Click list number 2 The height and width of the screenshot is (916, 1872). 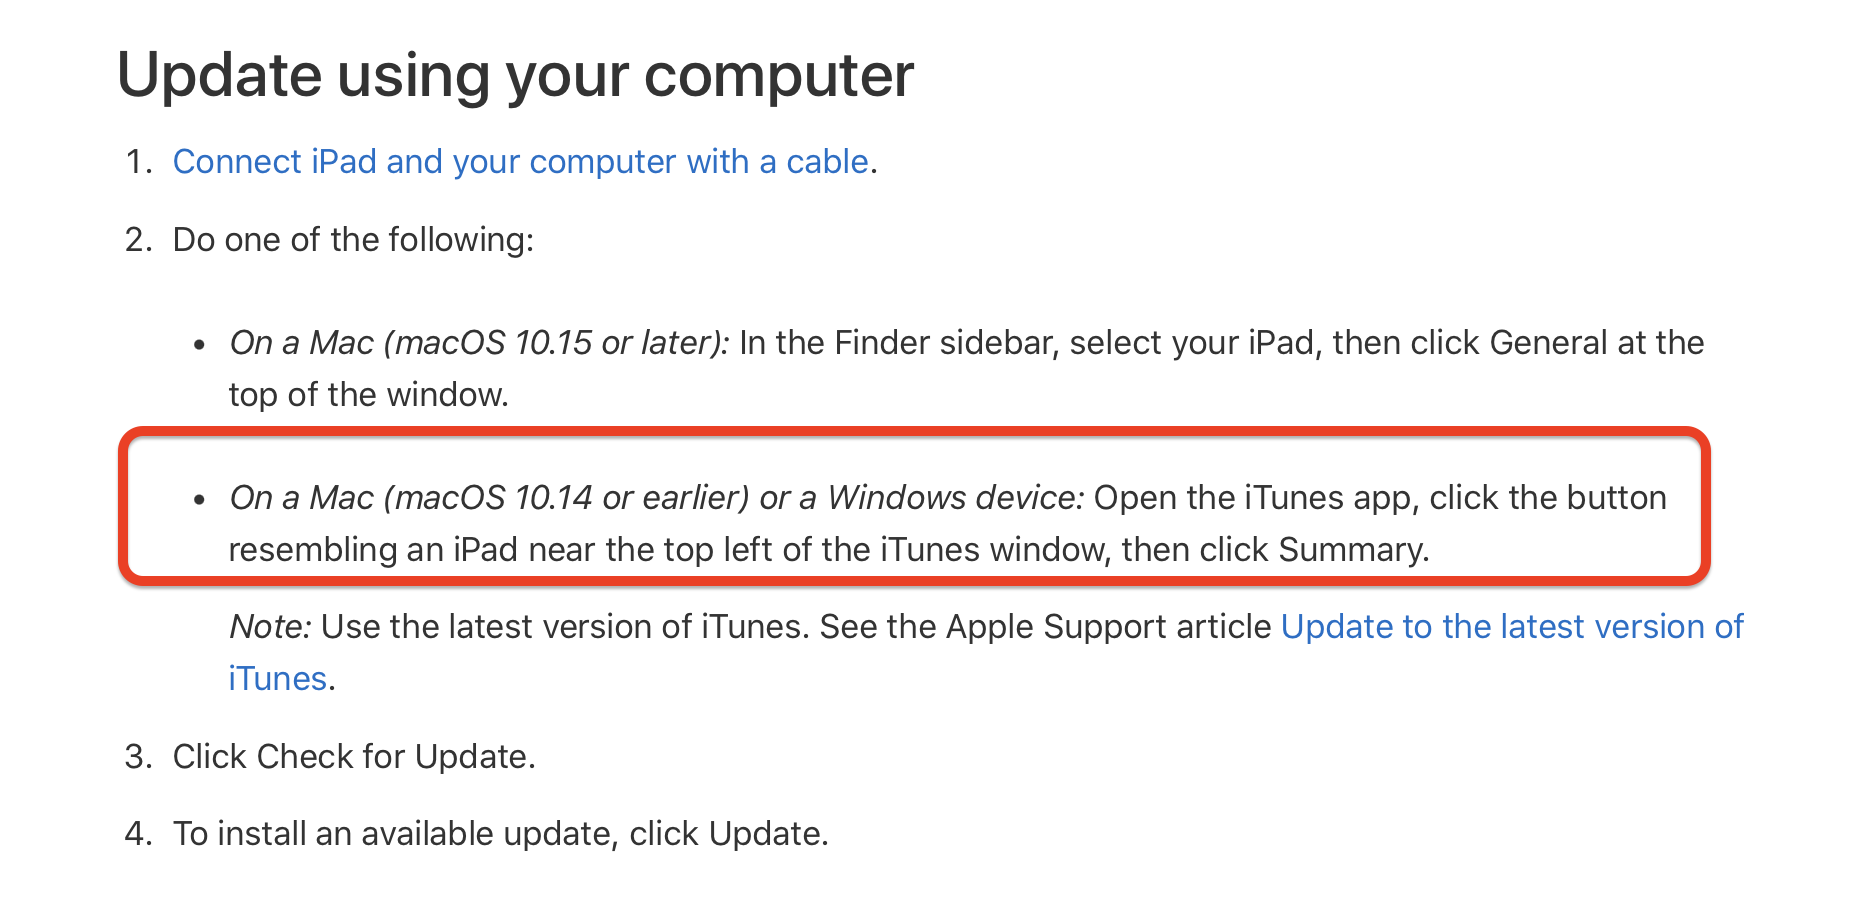click(138, 240)
